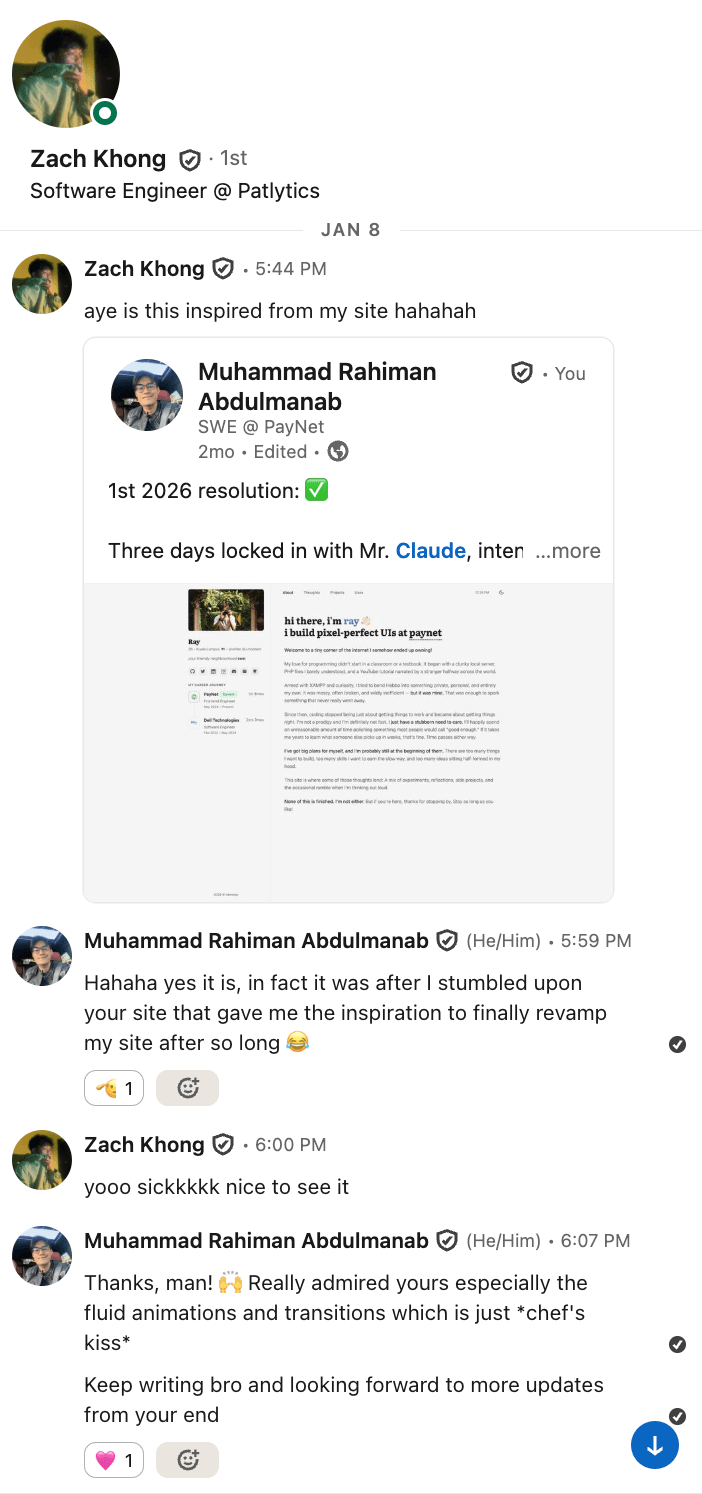Click the verified badge on the shared post author name
Image resolution: width=702 pixels, height=1494 pixels.
(x=522, y=372)
